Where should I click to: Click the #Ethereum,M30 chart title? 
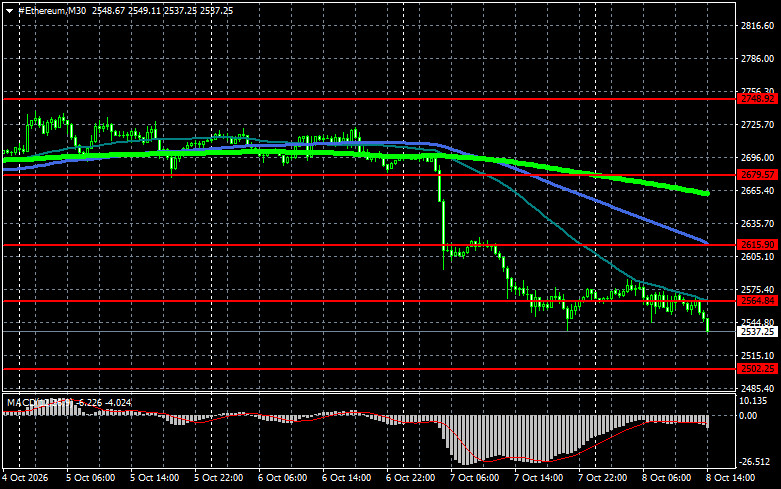tap(52, 10)
